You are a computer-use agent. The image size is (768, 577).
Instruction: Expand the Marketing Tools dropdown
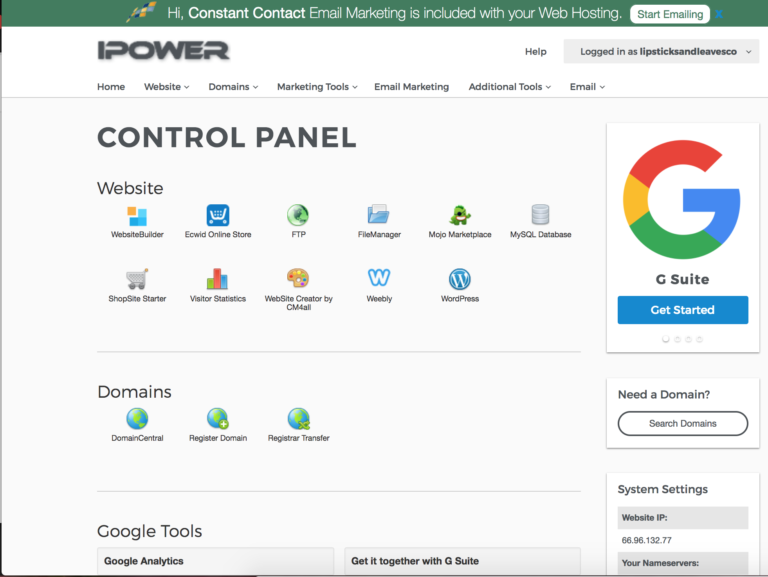(317, 87)
